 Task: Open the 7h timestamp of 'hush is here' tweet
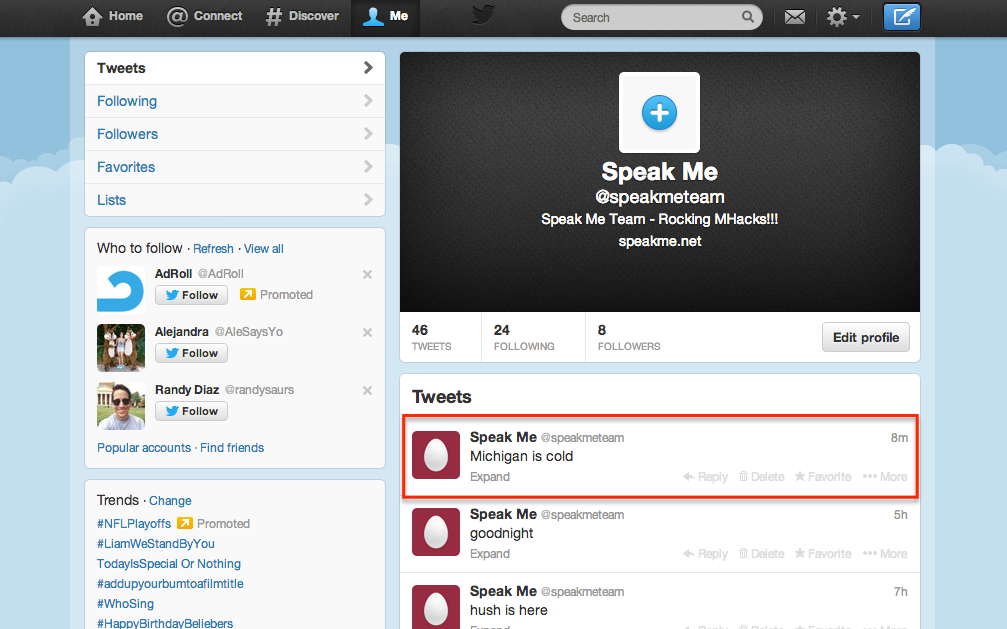pyautogui.click(x=900, y=592)
